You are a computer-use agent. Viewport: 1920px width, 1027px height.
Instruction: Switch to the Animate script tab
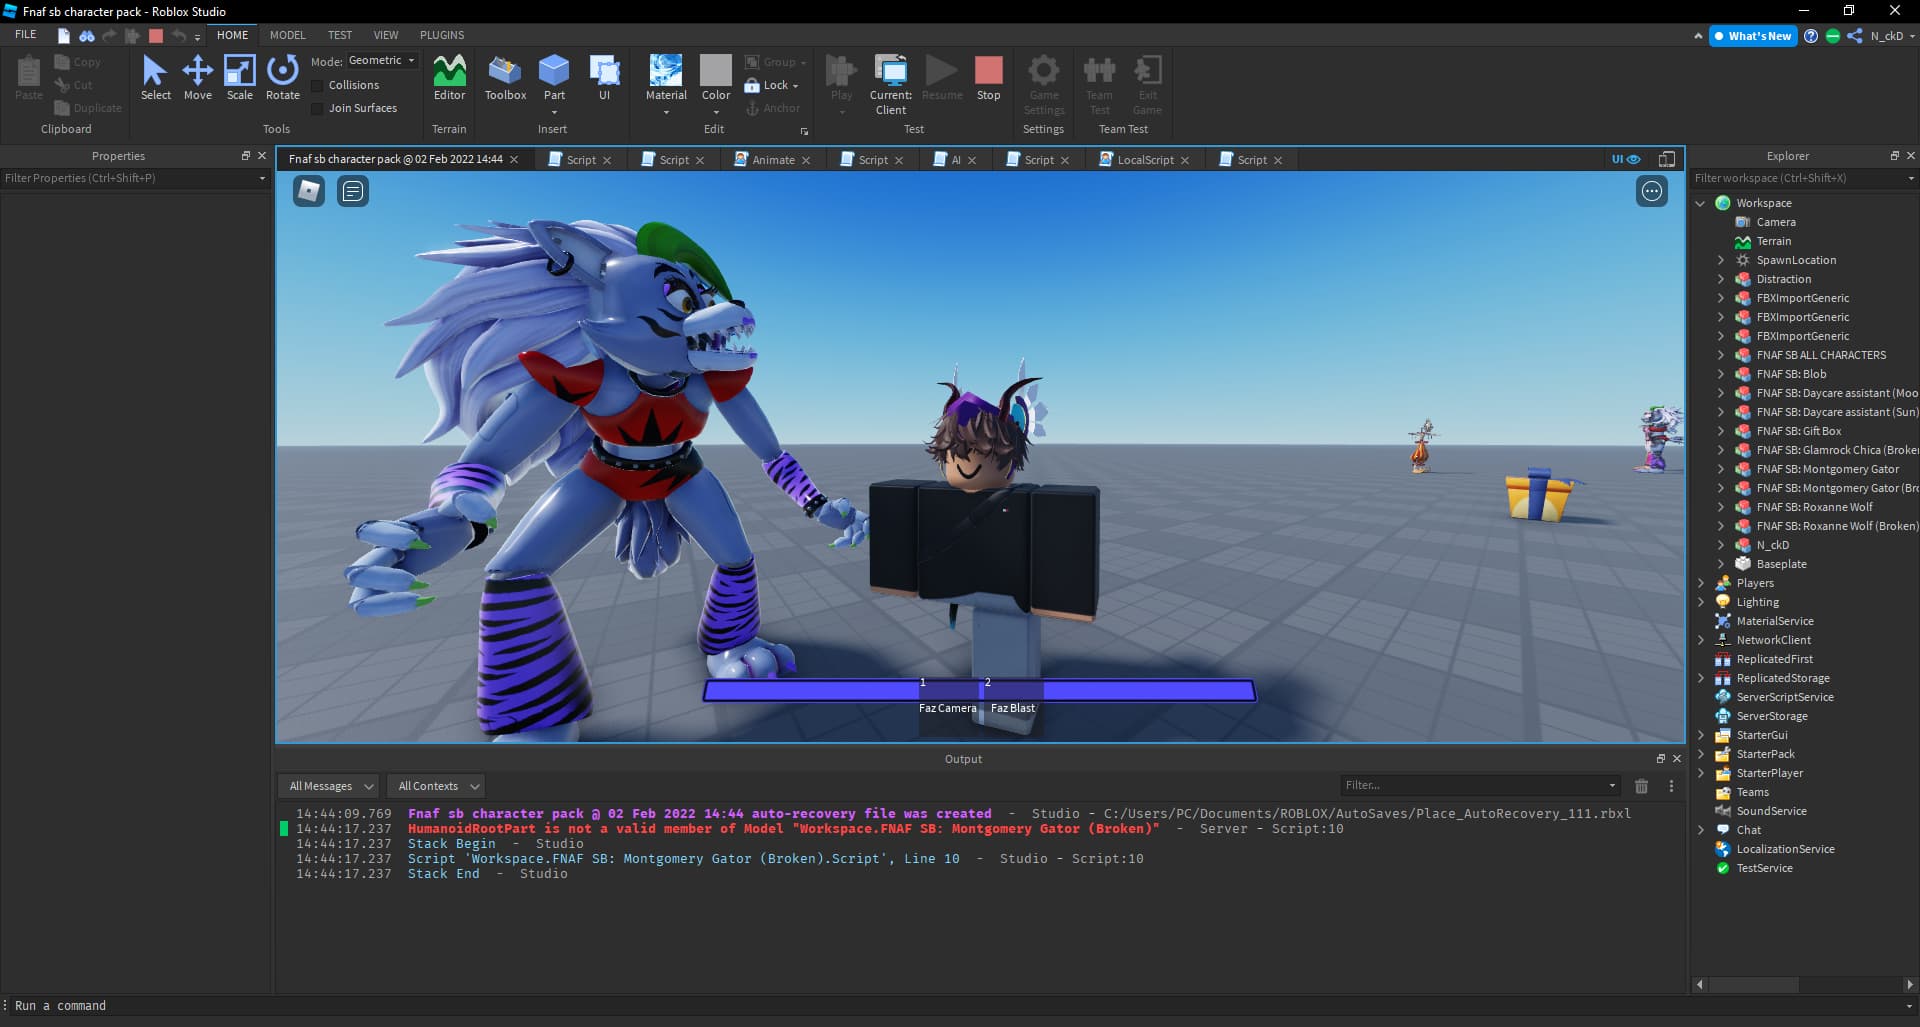773,160
